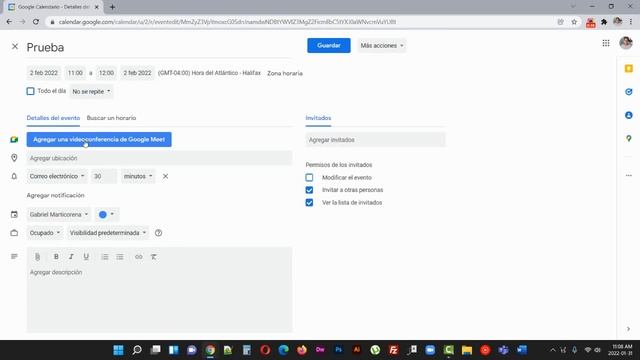Open Correo electrónico notification type dropdown
The image size is (640, 360).
[x=57, y=176]
